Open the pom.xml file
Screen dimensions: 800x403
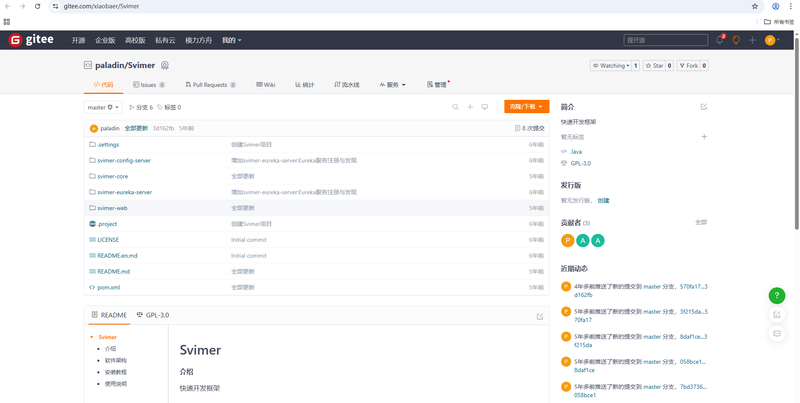109,288
